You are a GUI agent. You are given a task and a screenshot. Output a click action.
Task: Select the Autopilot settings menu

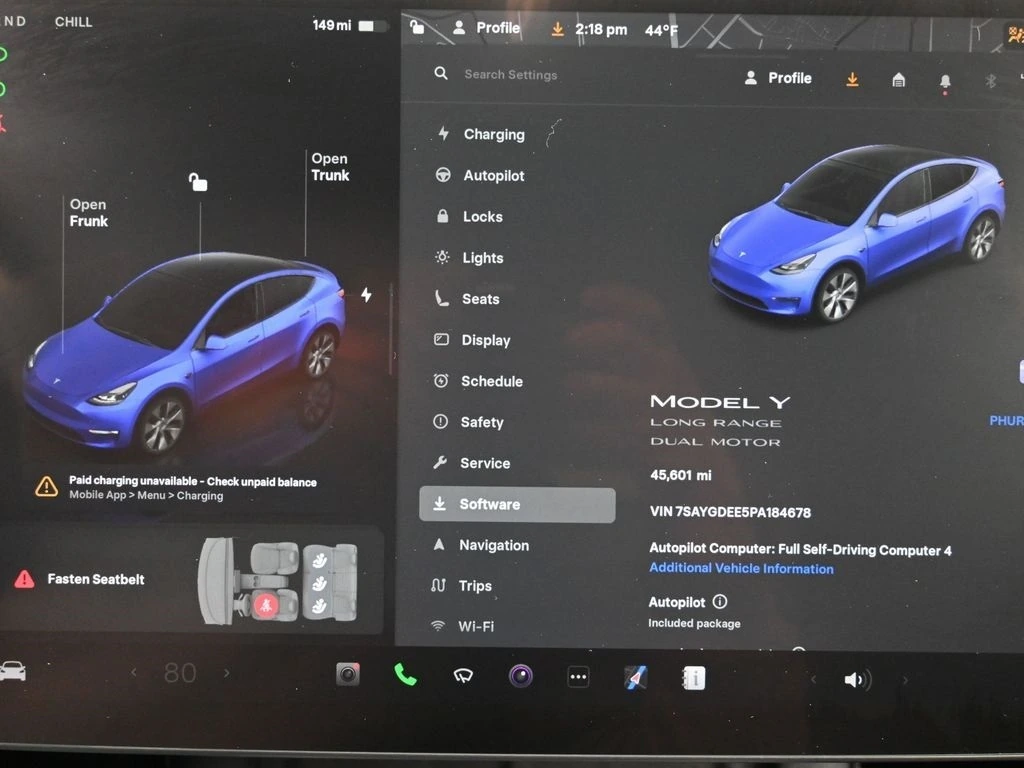click(493, 175)
